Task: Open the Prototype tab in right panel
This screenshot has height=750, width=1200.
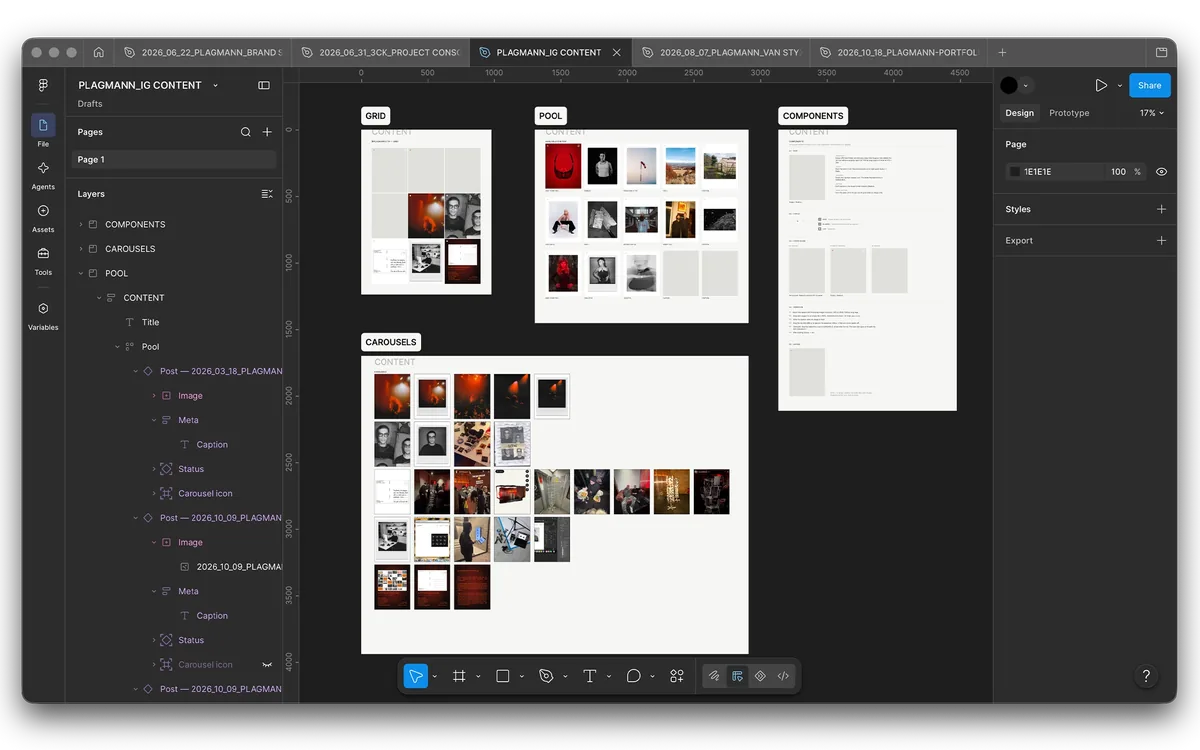Action: click(x=1069, y=113)
